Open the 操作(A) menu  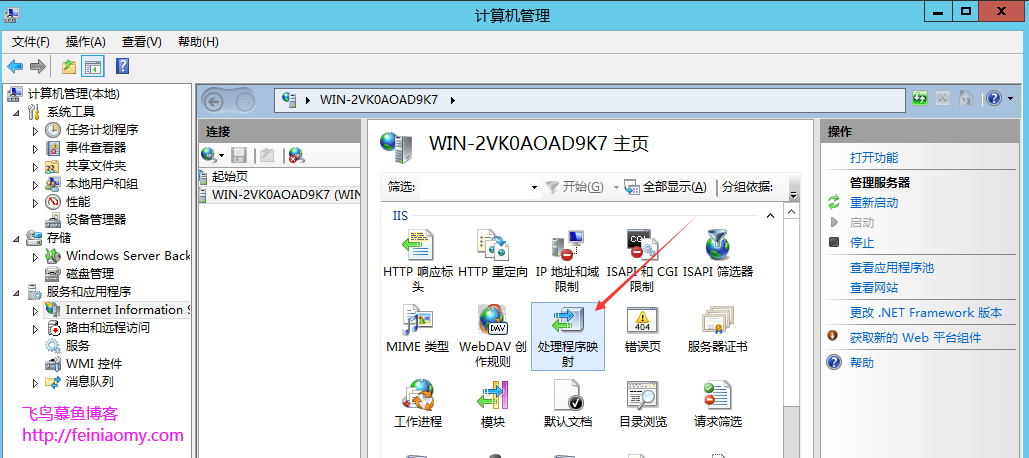coord(86,42)
